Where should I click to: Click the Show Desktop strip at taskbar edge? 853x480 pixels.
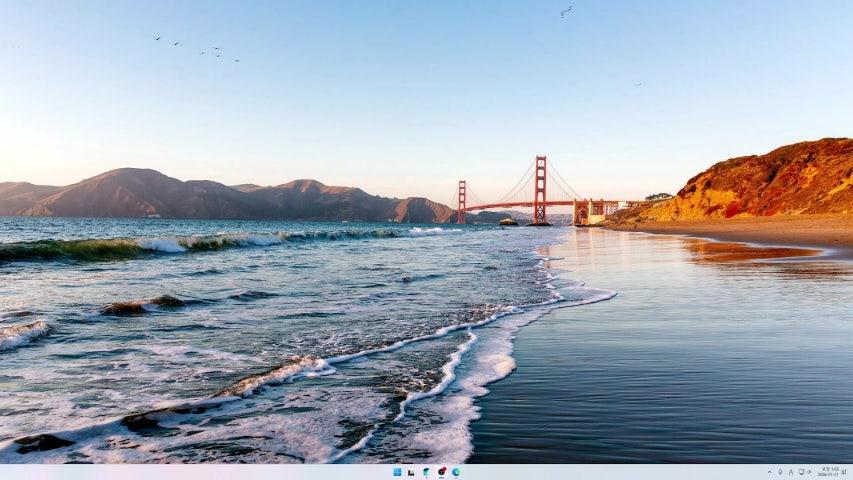[851, 472]
